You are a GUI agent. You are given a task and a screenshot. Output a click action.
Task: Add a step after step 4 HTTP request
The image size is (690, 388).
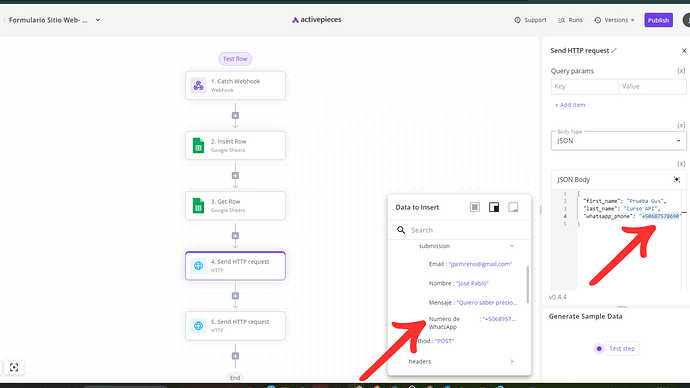click(x=235, y=296)
